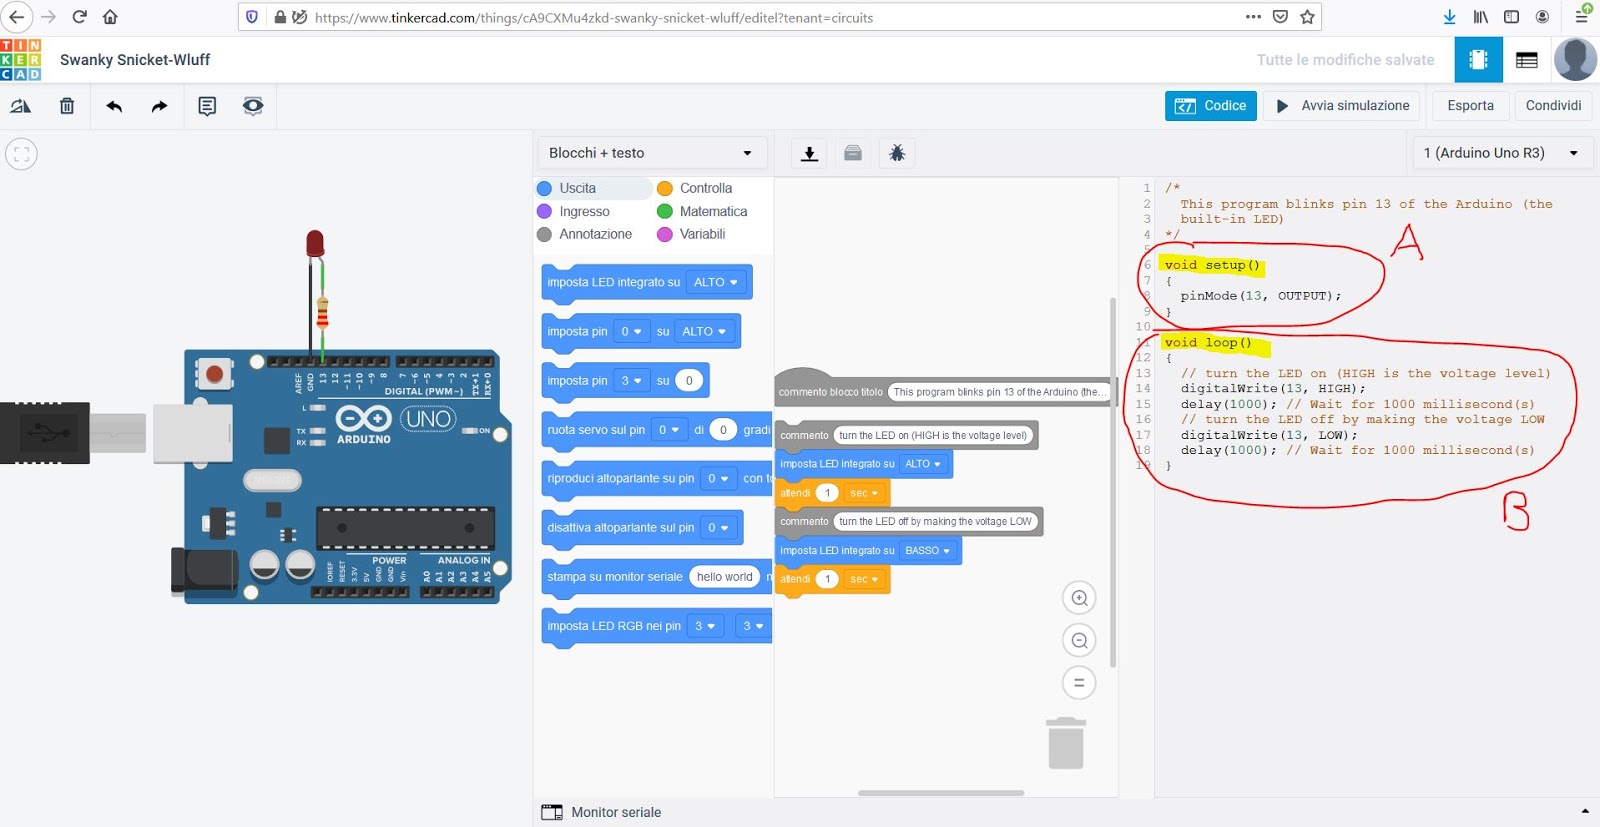The height and width of the screenshot is (827, 1600).
Task: Open pin 0 dropdown in imposta pin ALTO block
Action: [x=632, y=331]
